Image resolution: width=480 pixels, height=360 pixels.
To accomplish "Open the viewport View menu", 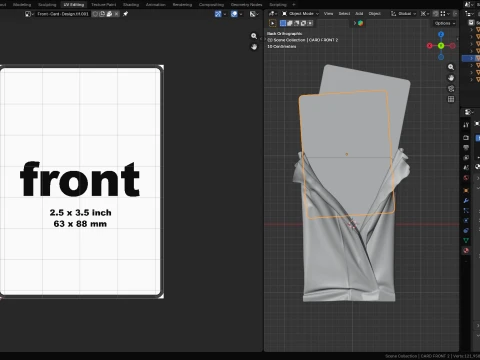I will [328, 14].
